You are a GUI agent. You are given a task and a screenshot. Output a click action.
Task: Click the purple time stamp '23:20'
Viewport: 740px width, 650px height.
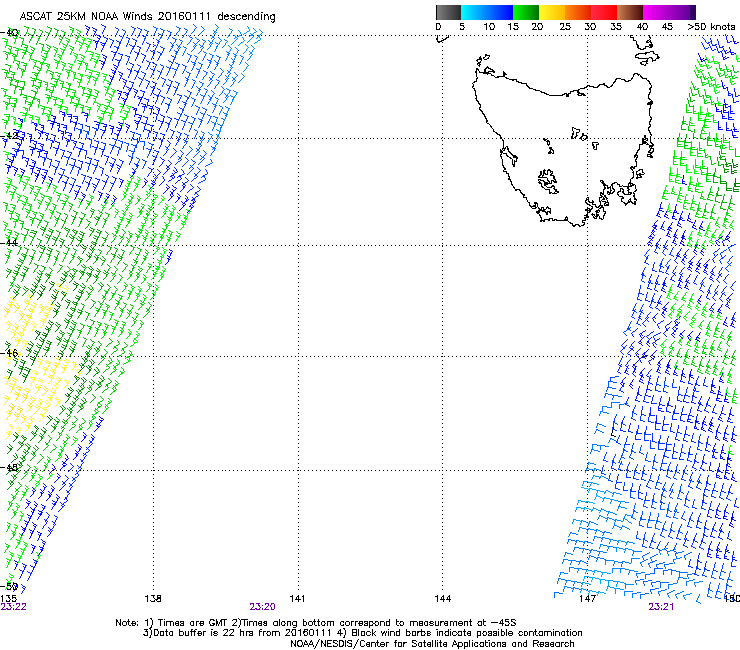click(262, 607)
